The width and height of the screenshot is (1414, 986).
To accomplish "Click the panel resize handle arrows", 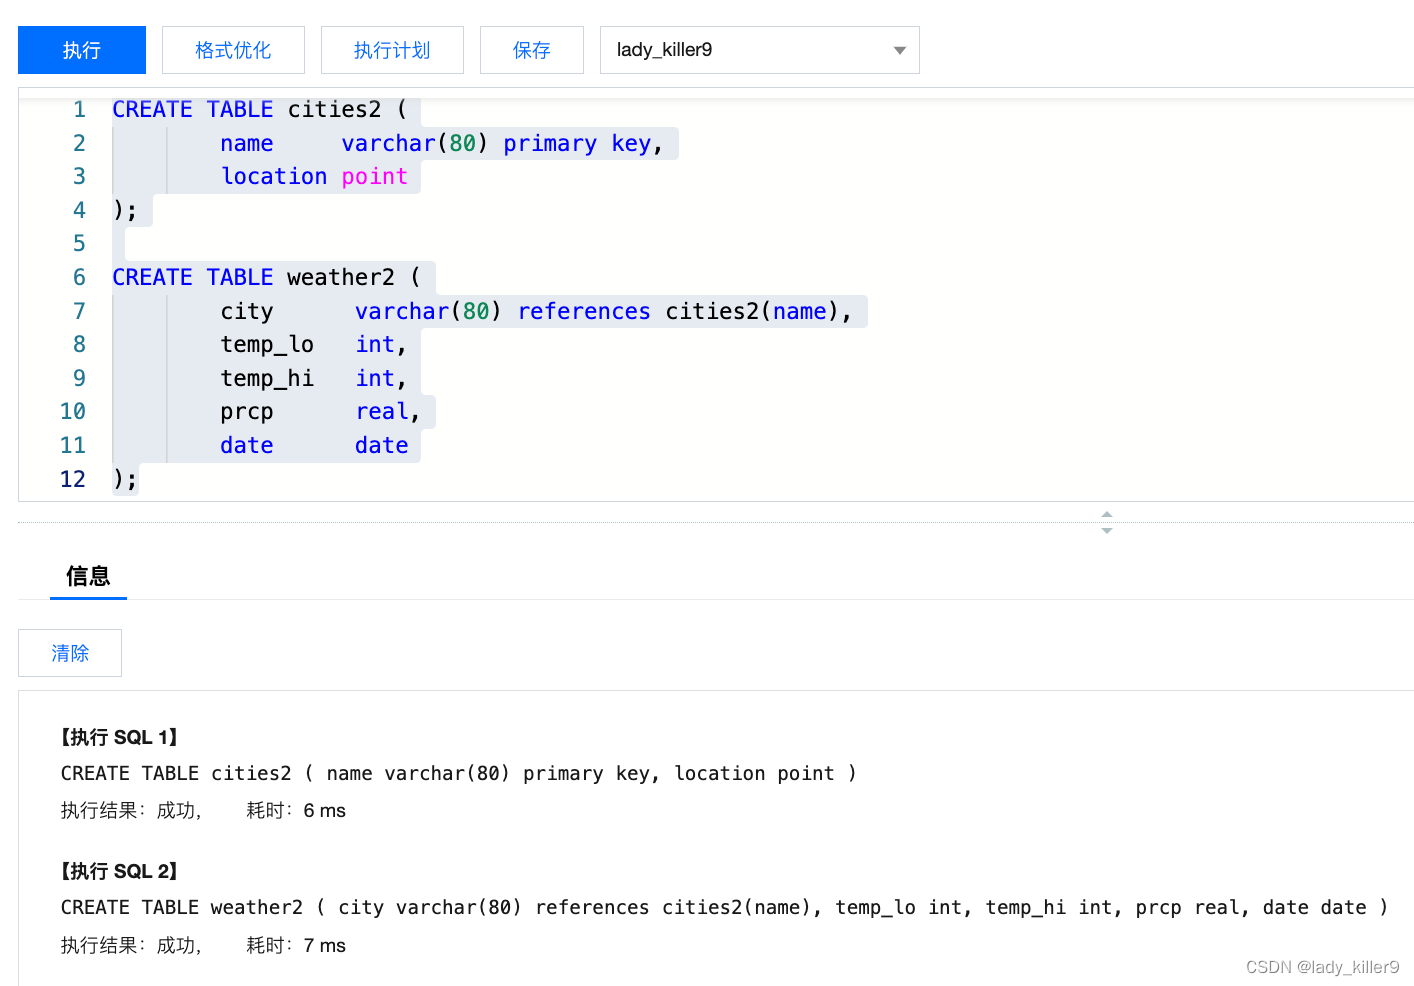I will (x=1107, y=522).
